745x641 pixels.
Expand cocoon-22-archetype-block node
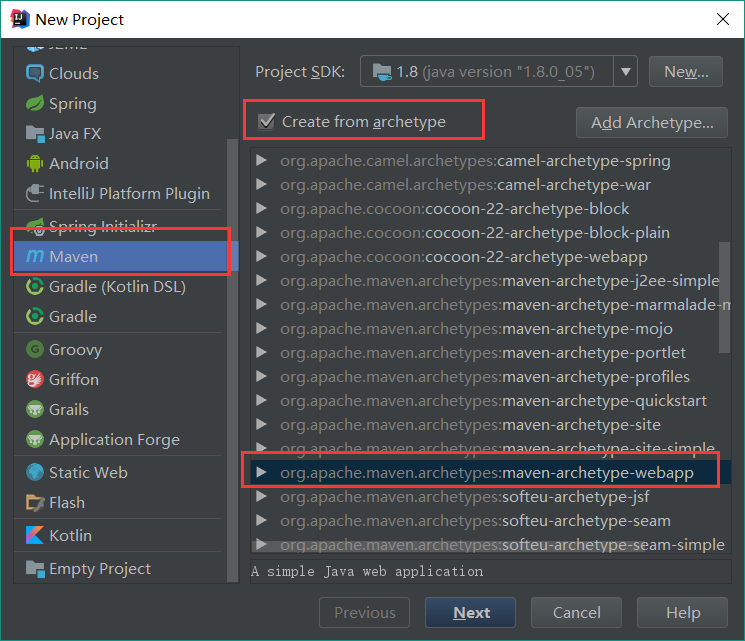[x=261, y=209]
